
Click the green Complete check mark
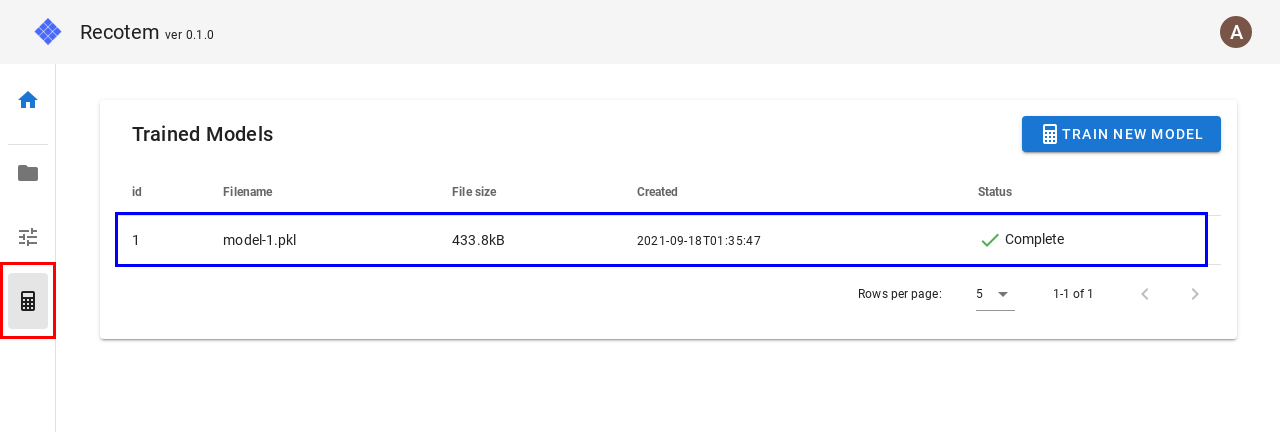[990, 240]
